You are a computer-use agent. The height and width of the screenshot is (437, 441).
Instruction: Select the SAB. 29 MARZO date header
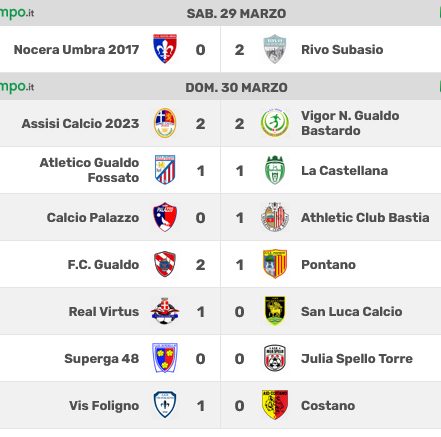[x=236, y=14]
